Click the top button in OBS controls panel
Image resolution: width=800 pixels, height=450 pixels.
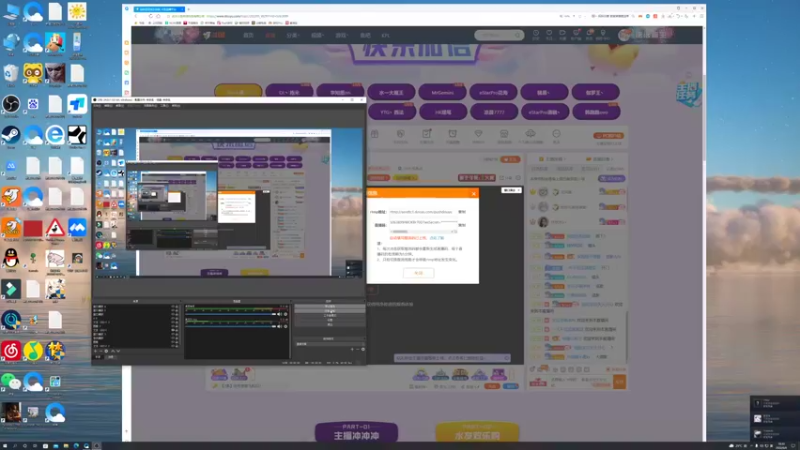click(x=330, y=306)
